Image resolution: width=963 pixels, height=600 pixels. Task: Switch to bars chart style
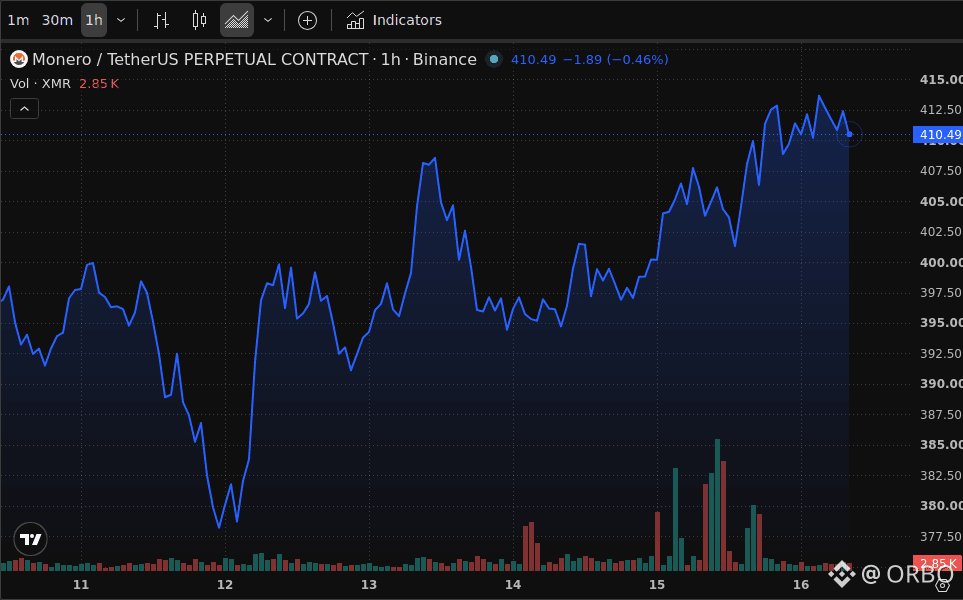(x=161, y=20)
